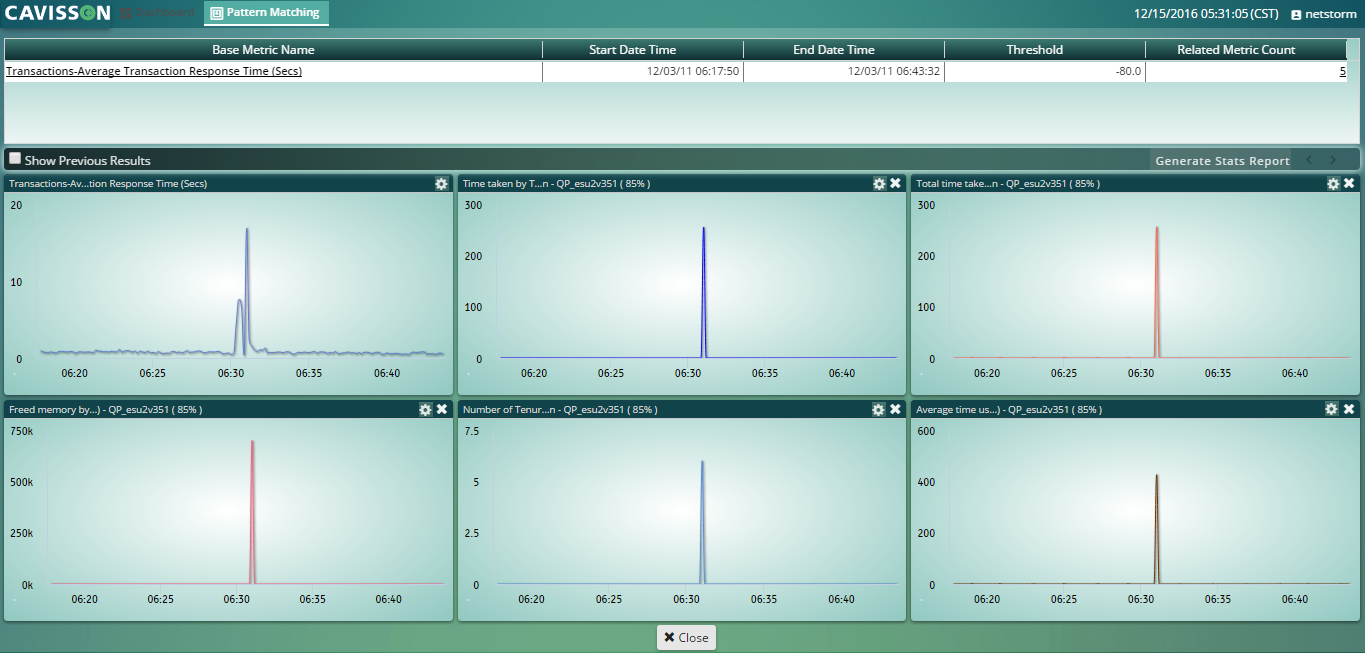Image resolution: width=1365 pixels, height=653 pixels.
Task: Open Transactions-Average Transaction Response Time link
Action: click(x=154, y=71)
